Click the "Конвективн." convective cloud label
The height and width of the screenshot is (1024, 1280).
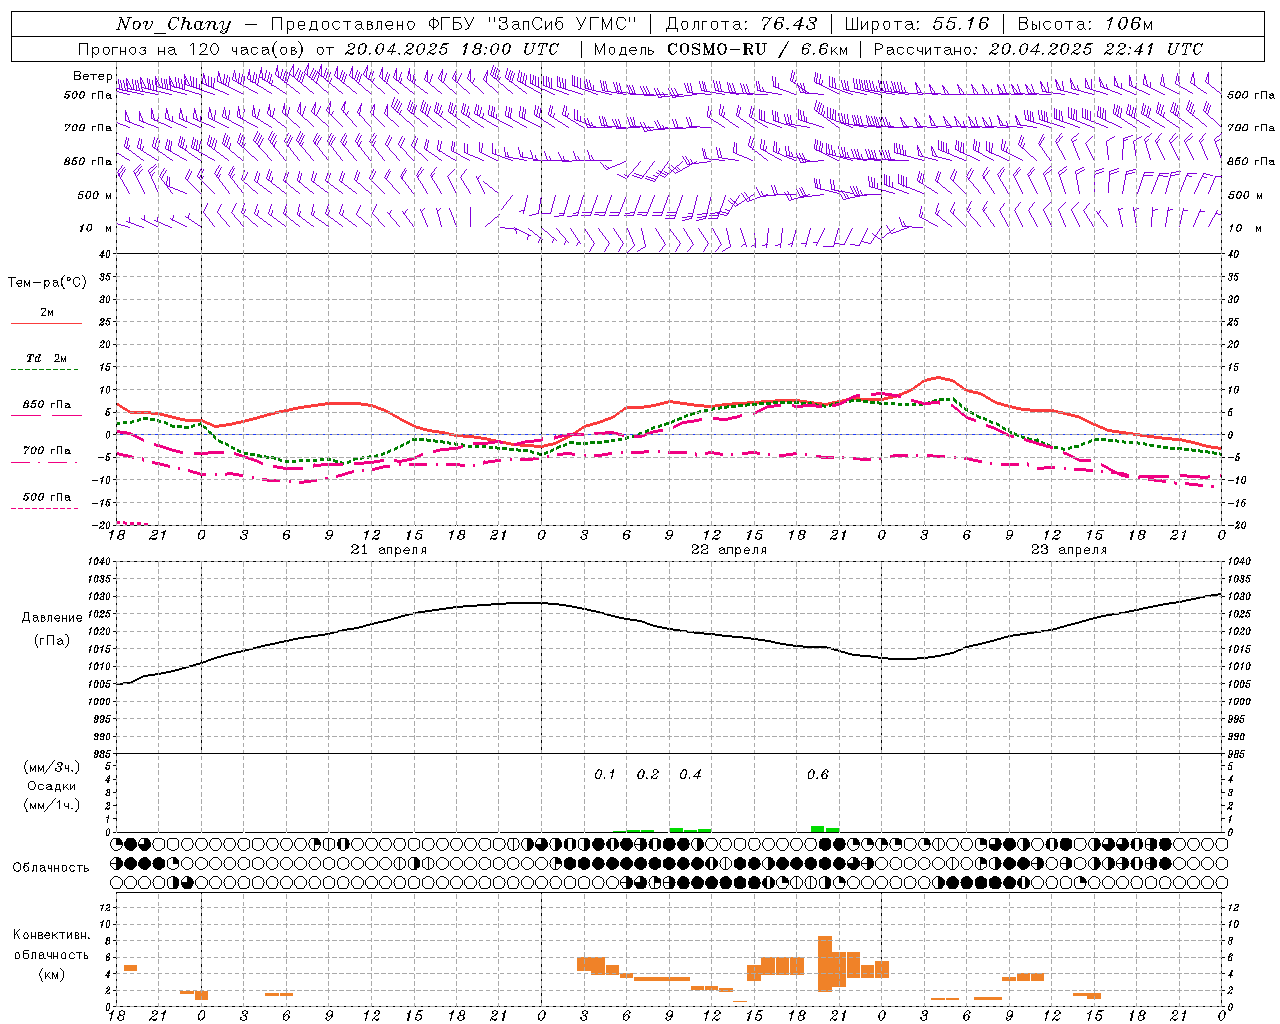(x=51, y=935)
